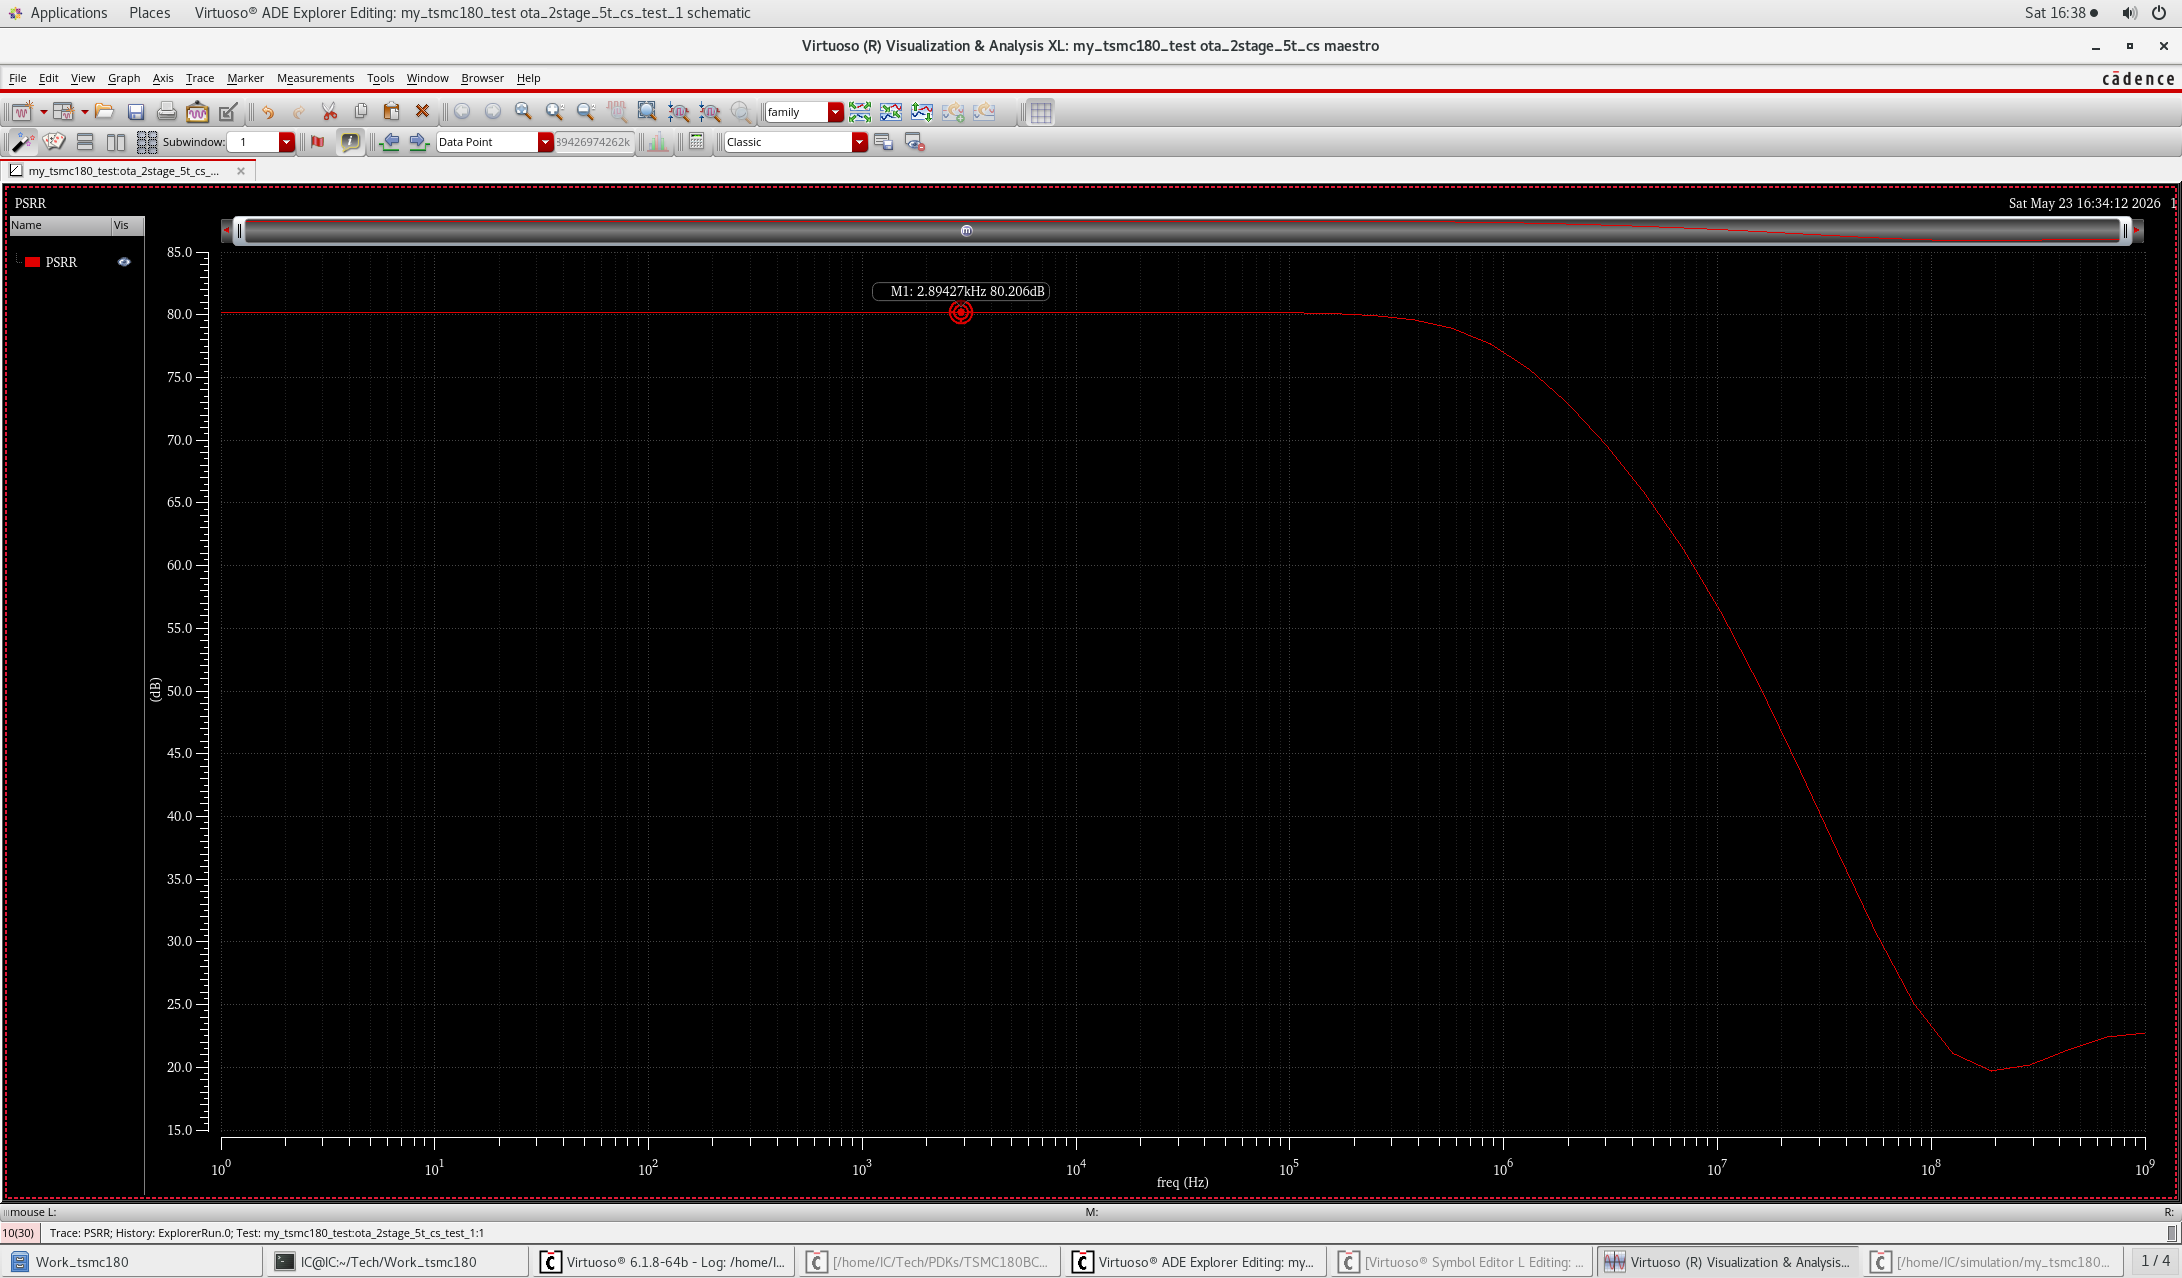Click the Print icon
The width and height of the screenshot is (2182, 1278).
pos(167,112)
